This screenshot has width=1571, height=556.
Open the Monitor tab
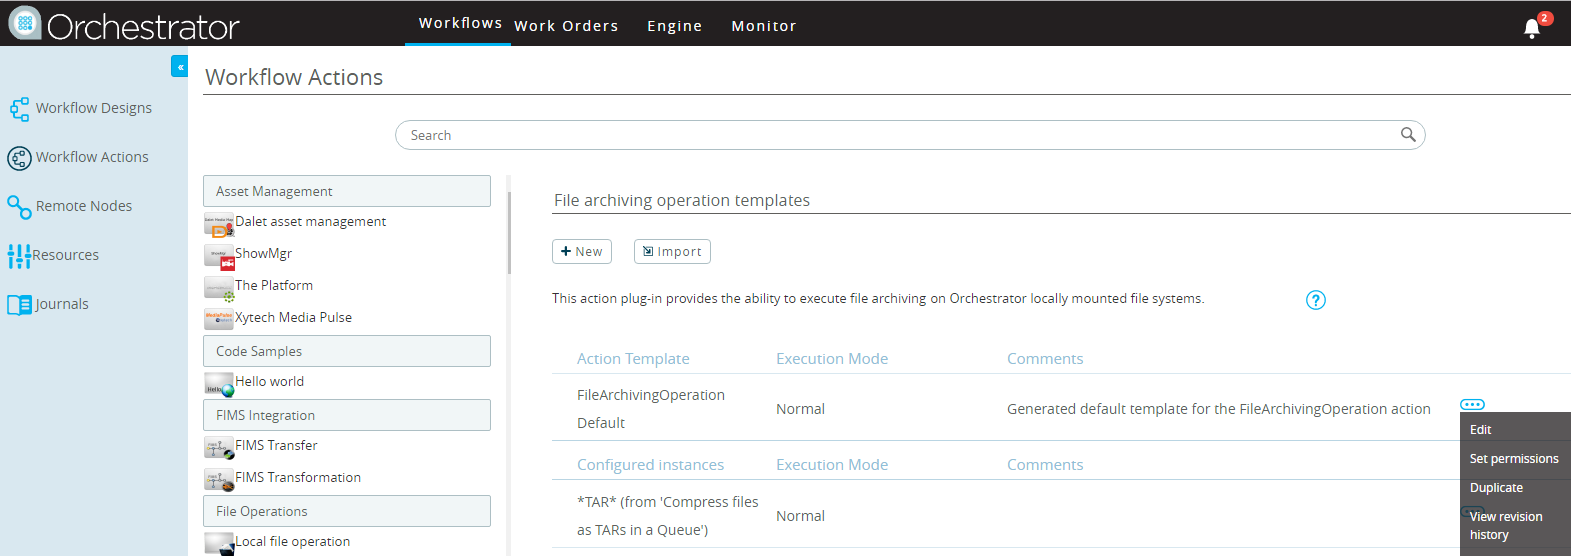click(x=764, y=26)
